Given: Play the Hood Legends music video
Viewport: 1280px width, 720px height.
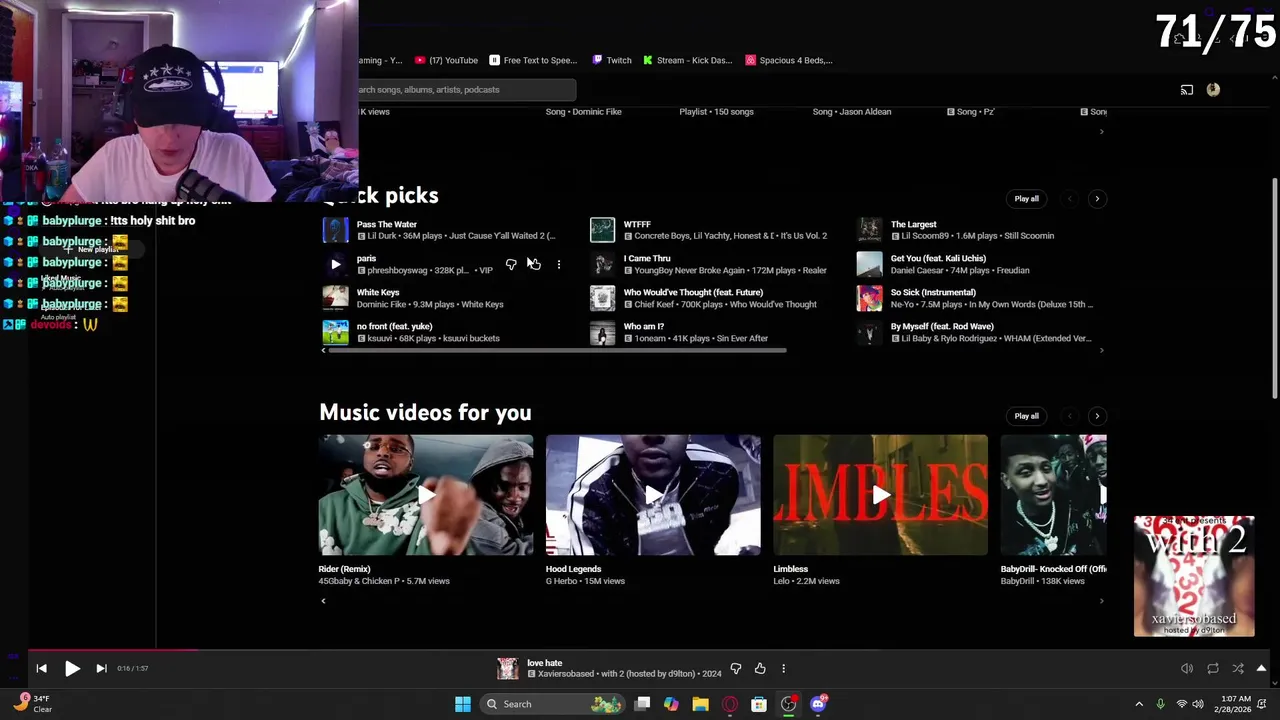Looking at the screenshot, I should [653, 495].
